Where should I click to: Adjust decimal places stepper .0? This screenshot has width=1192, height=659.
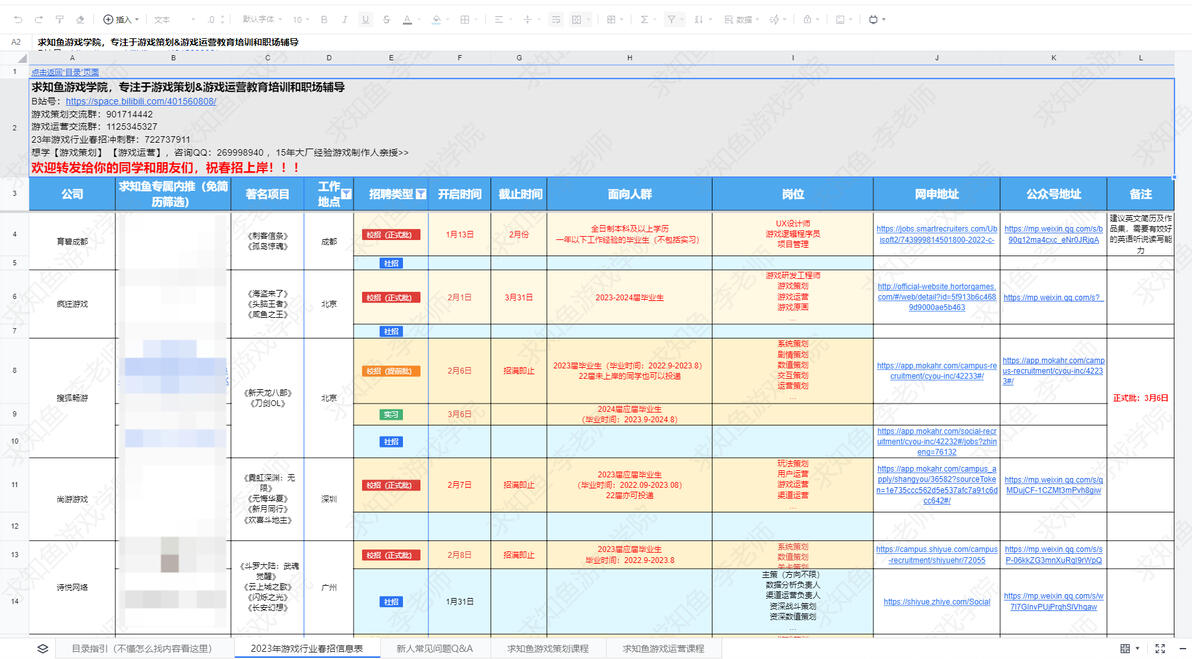[x=215, y=20]
